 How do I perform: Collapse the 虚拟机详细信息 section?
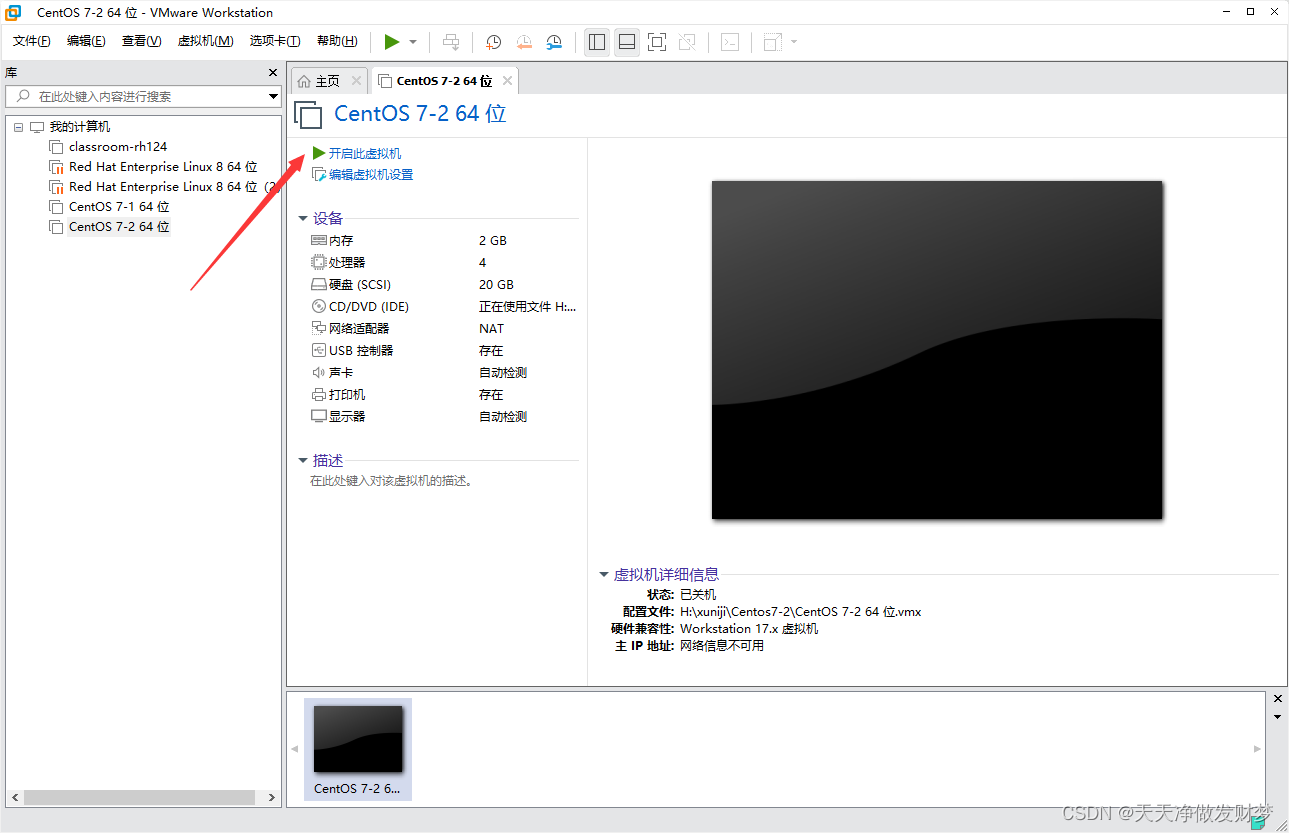[603, 574]
